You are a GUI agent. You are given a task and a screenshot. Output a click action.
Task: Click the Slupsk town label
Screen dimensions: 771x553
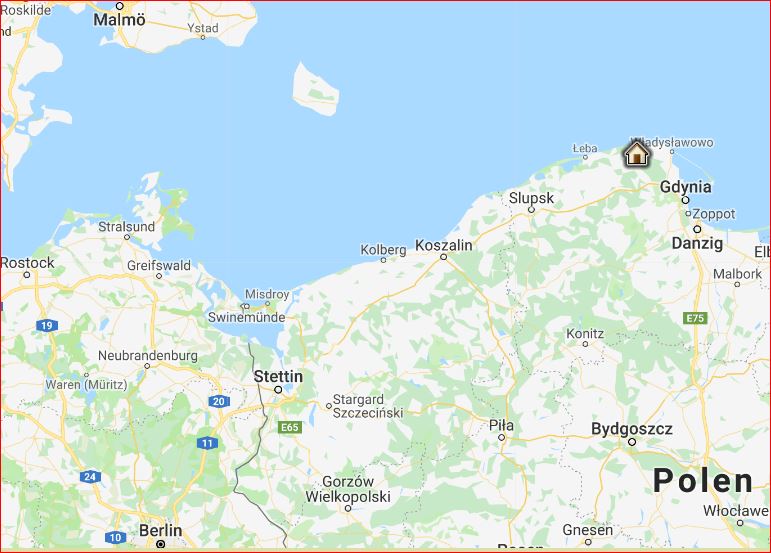pos(531,198)
